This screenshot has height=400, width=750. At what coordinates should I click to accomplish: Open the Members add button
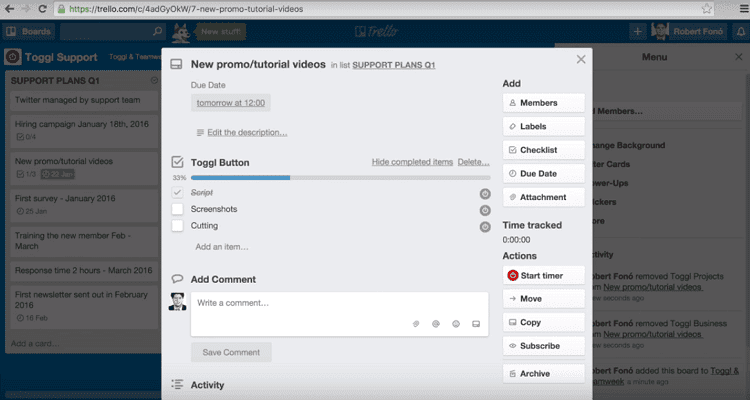(x=543, y=103)
